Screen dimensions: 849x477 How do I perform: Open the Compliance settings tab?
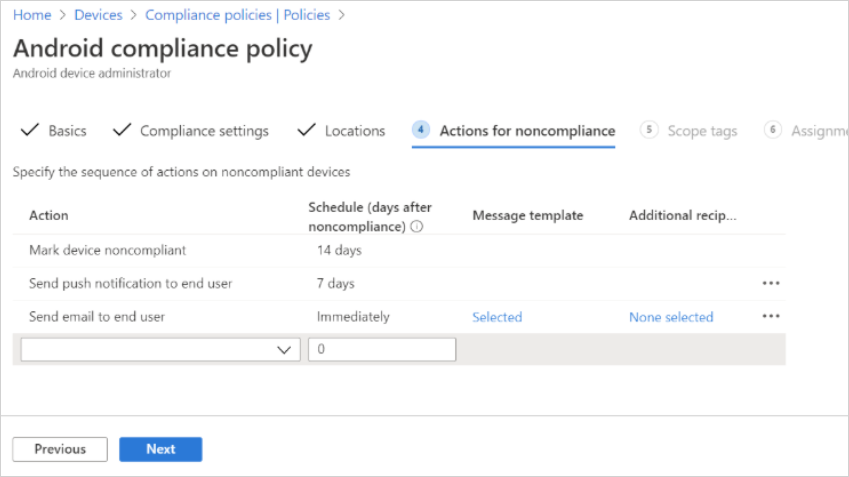[204, 131]
